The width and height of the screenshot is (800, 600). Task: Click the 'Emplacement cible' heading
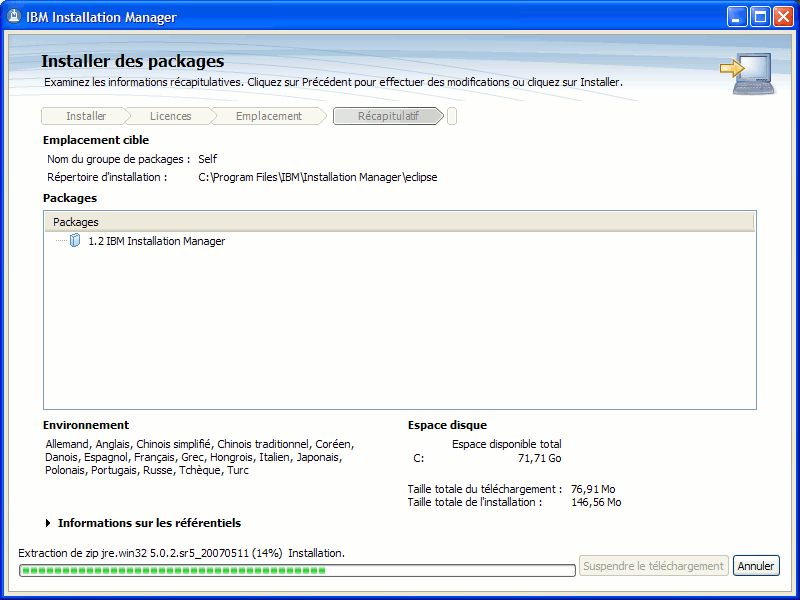tap(96, 140)
